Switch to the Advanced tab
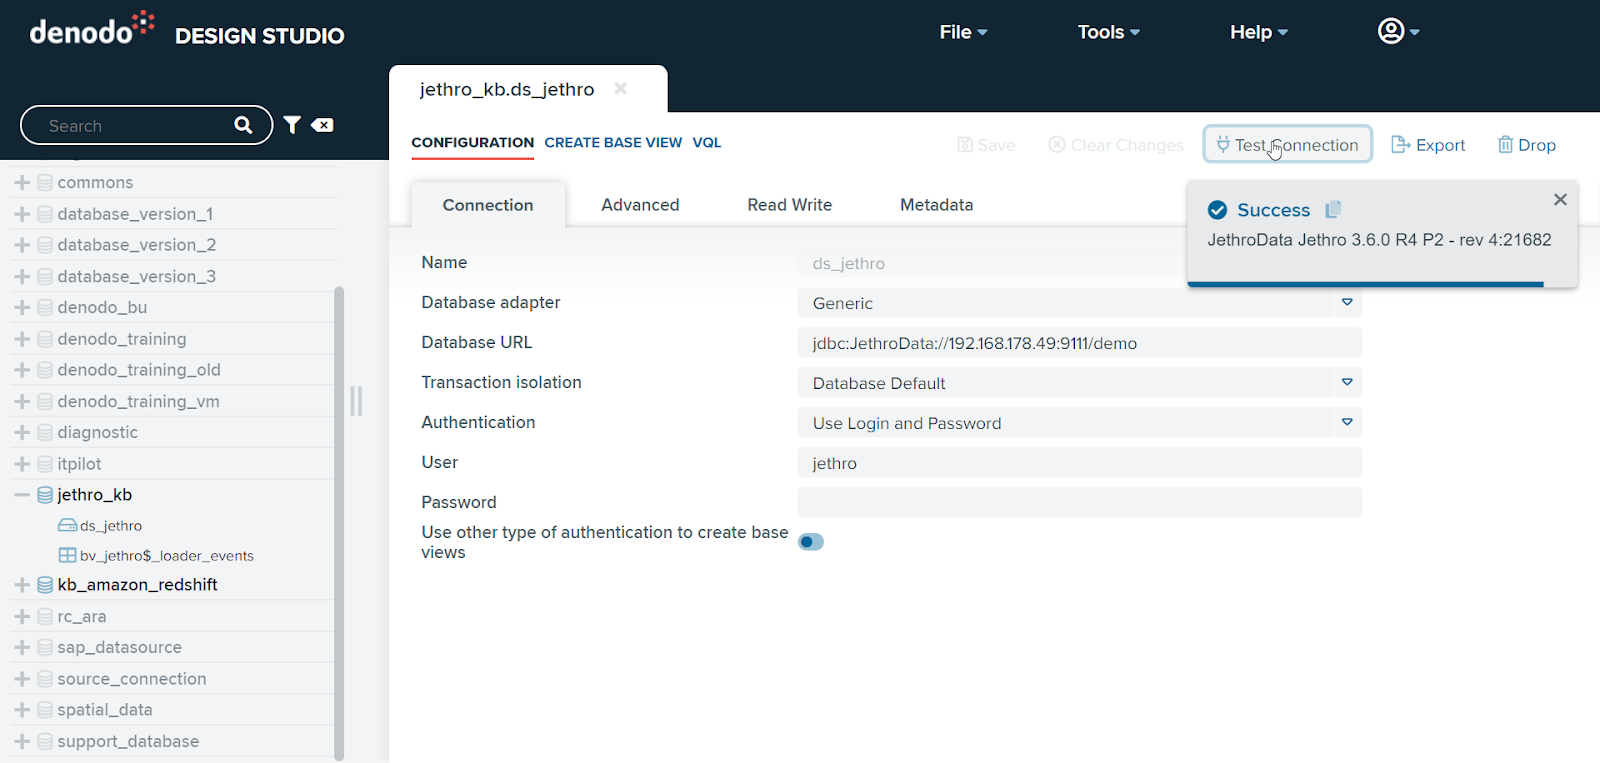Screen dimensions: 1600x763 [x=640, y=205]
